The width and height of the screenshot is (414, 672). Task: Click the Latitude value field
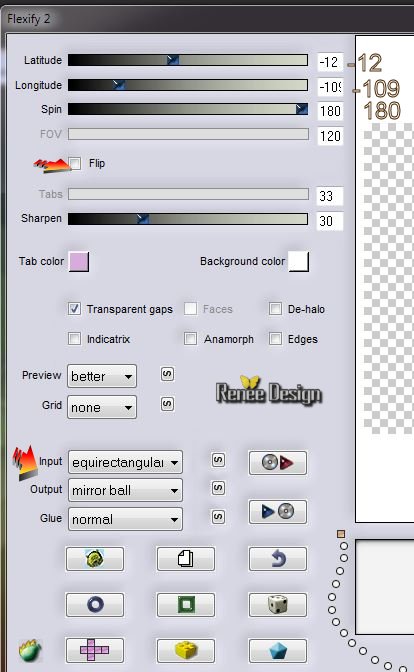coord(330,62)
